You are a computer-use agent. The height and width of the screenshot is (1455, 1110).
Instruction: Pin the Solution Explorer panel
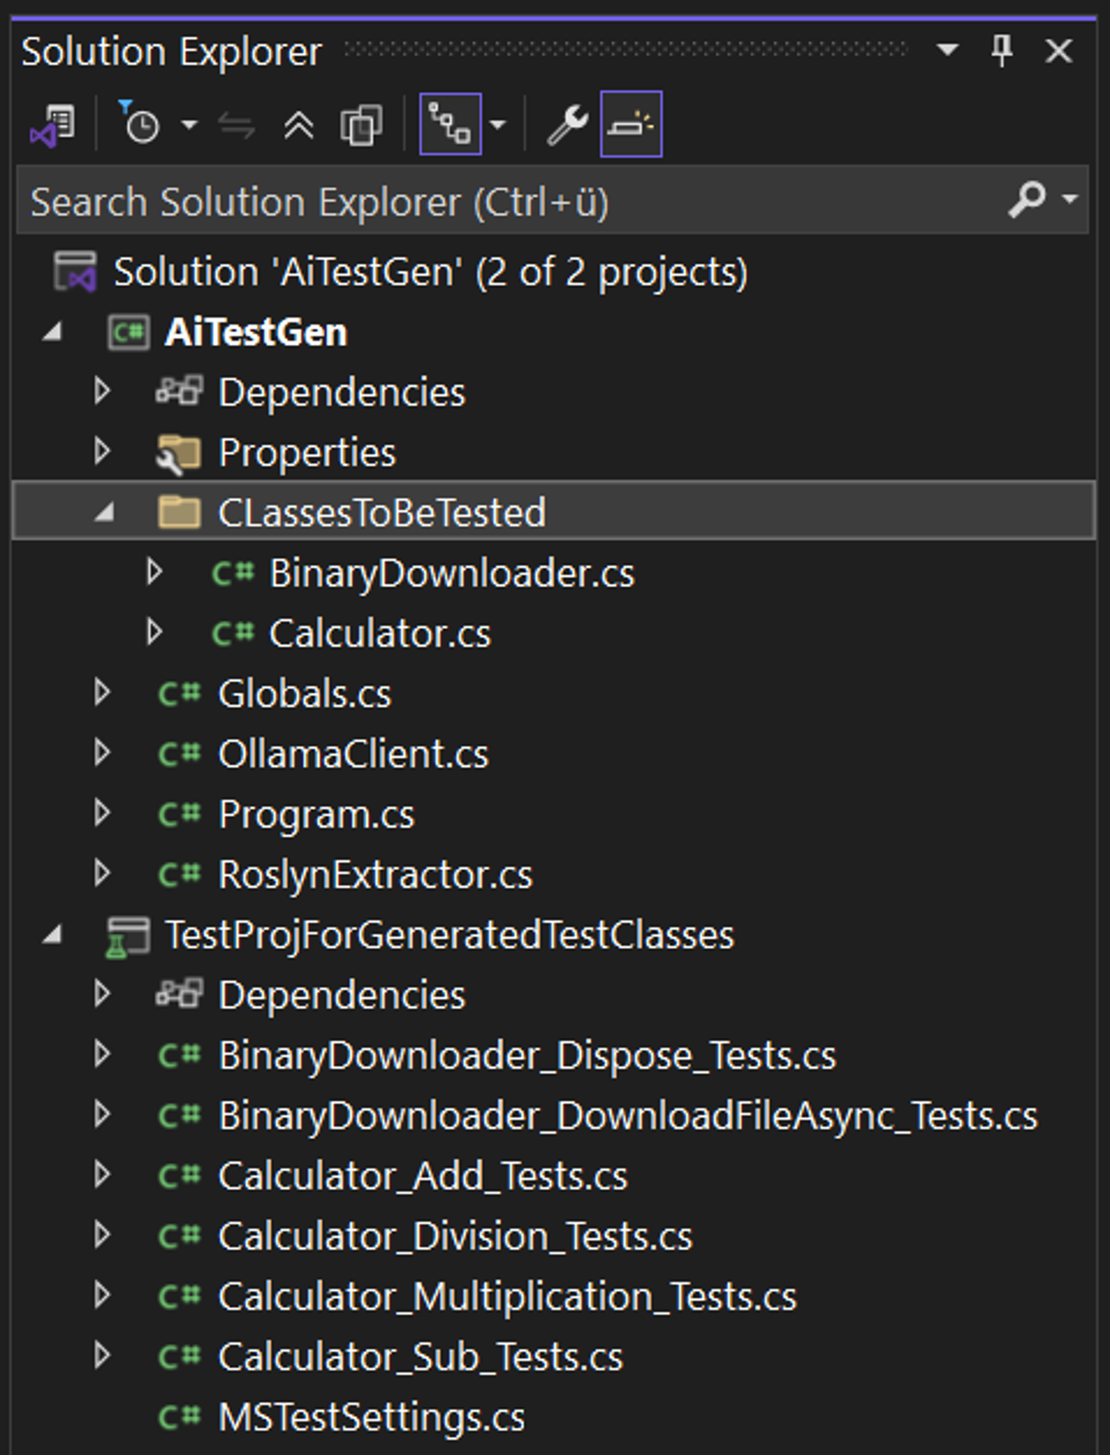click(x=1001, y=50)
